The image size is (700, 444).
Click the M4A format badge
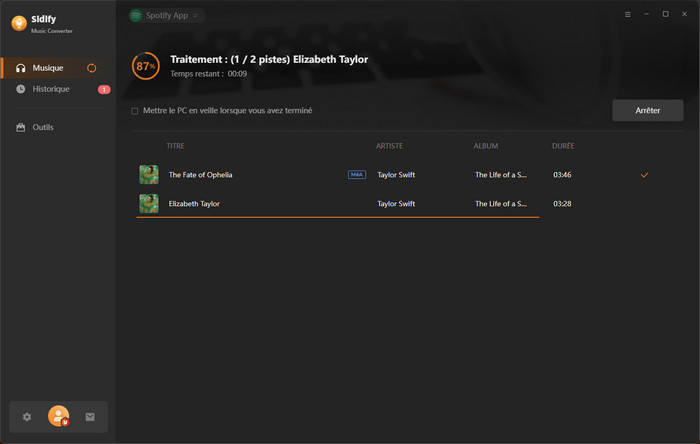(356, 175)
